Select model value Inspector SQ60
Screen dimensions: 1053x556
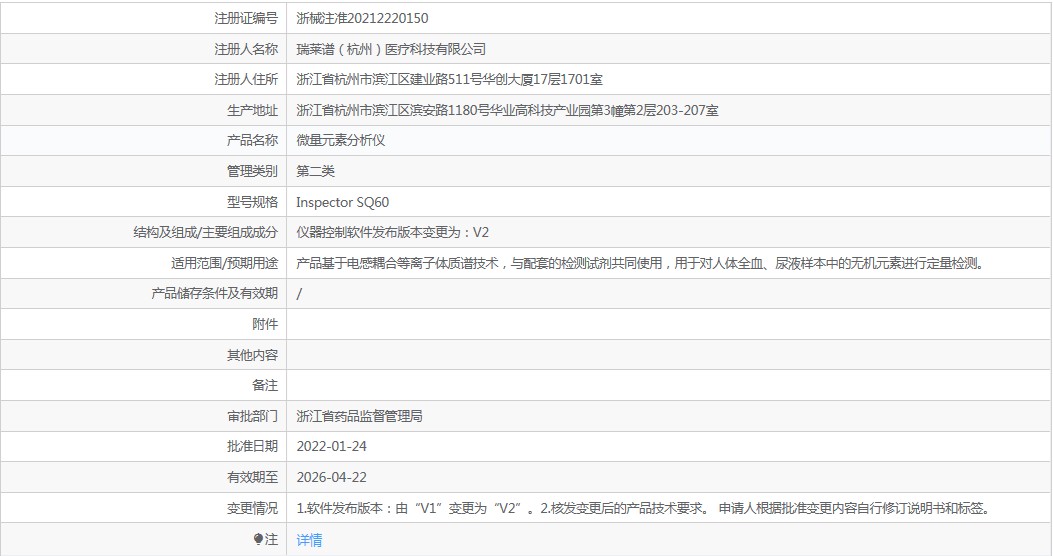(342, 202)
